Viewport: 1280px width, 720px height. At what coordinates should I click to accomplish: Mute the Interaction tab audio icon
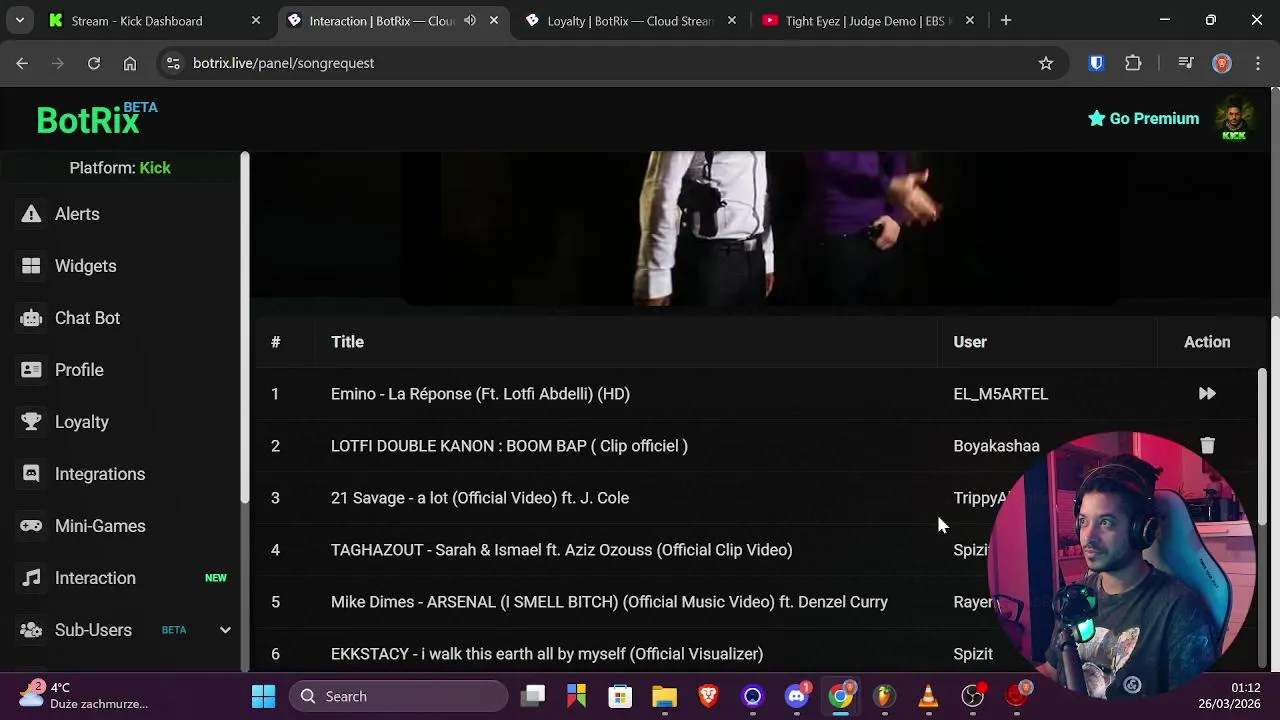click(x=470, y=21)
